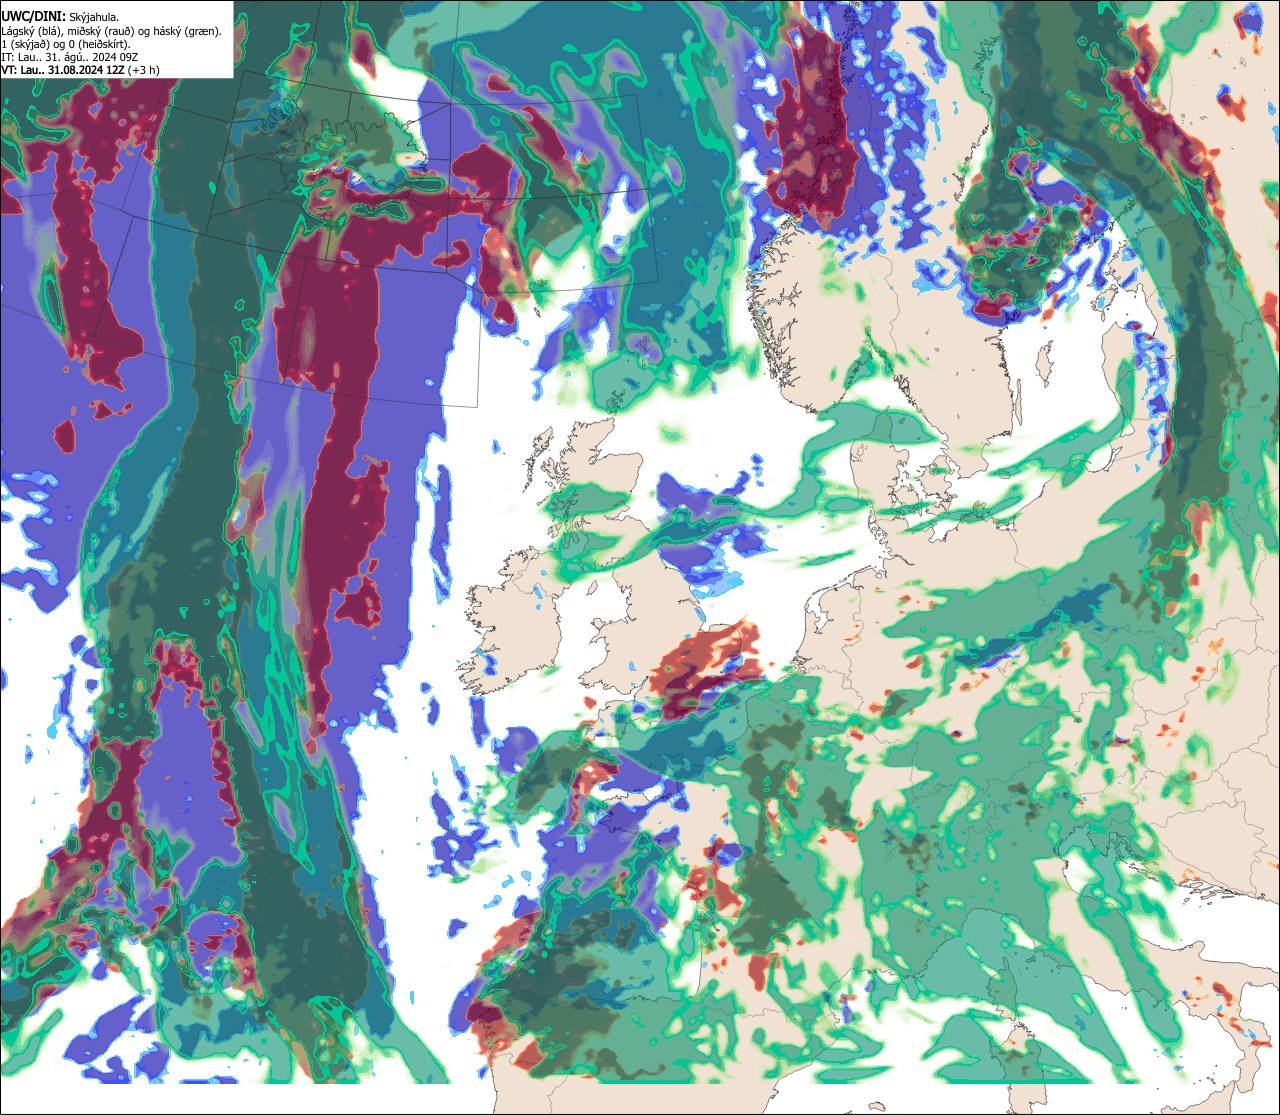Click the 'VT: Lau.. 31.08.2024 12Z (+3 h)' line

(x=80, y=70)
